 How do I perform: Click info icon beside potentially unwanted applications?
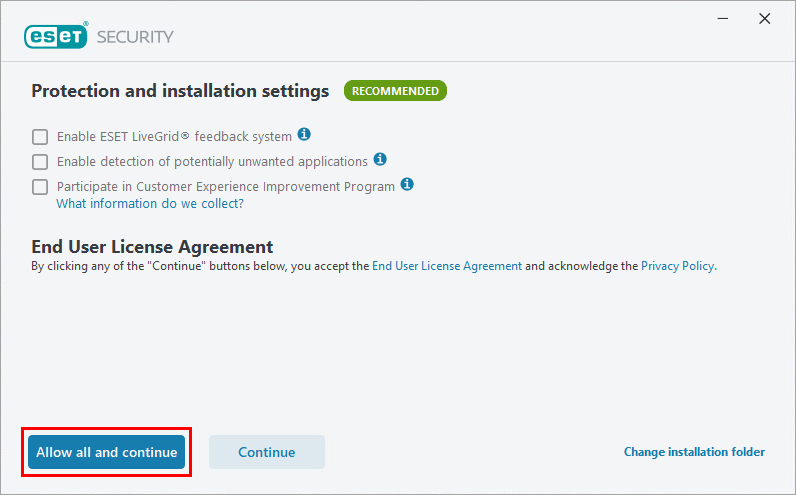point(380,159)
